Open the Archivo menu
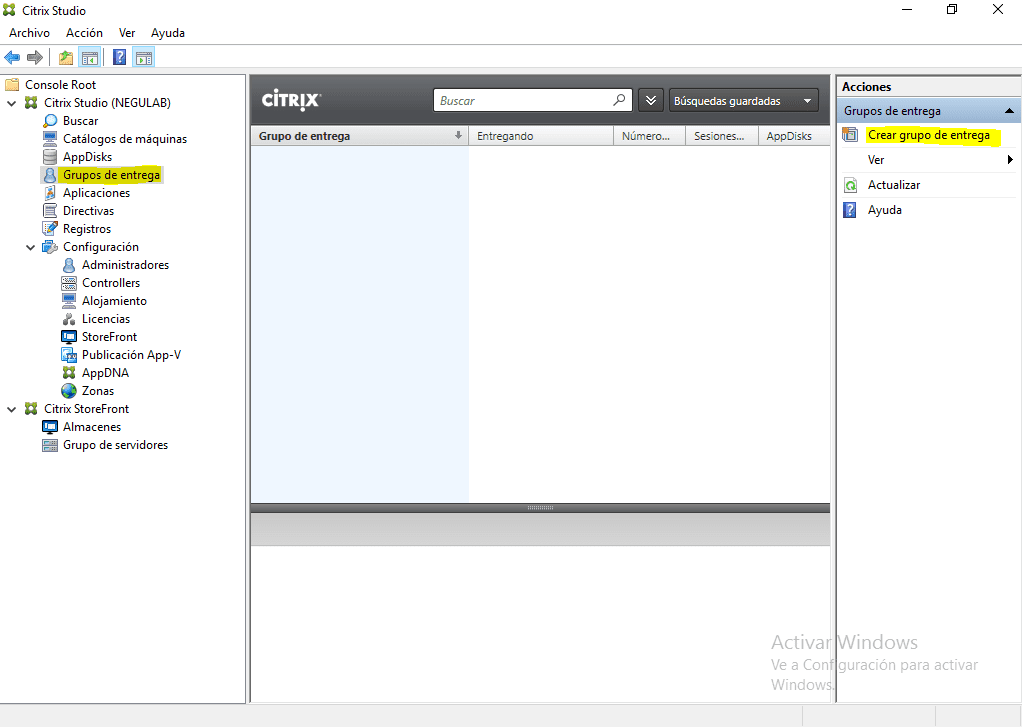Screen dimensions: 1022x727 tap(29, 32)
